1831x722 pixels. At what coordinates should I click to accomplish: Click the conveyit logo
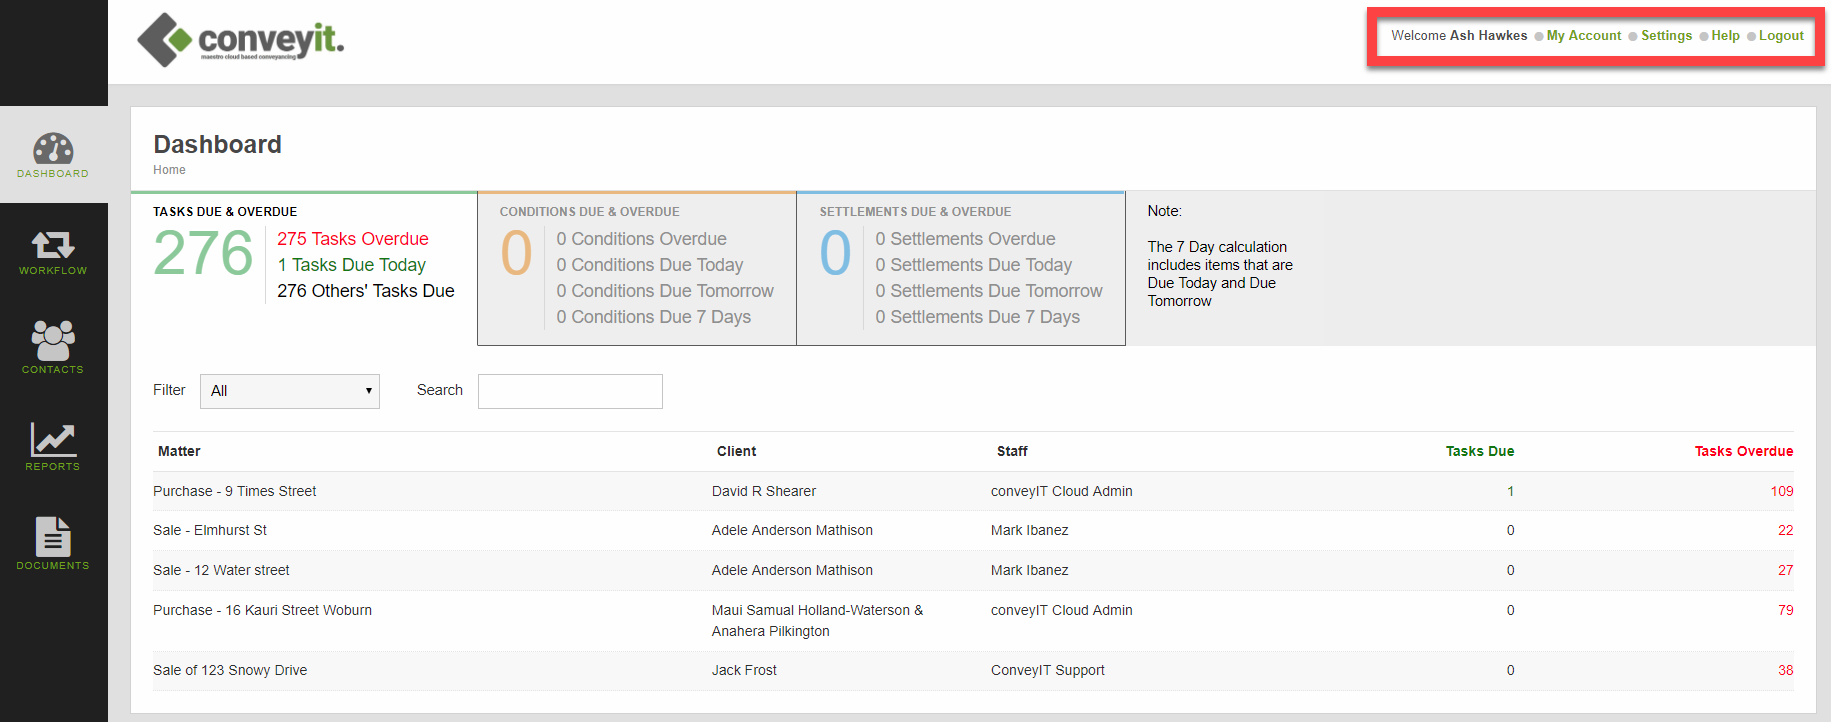(x=241, y=40)
